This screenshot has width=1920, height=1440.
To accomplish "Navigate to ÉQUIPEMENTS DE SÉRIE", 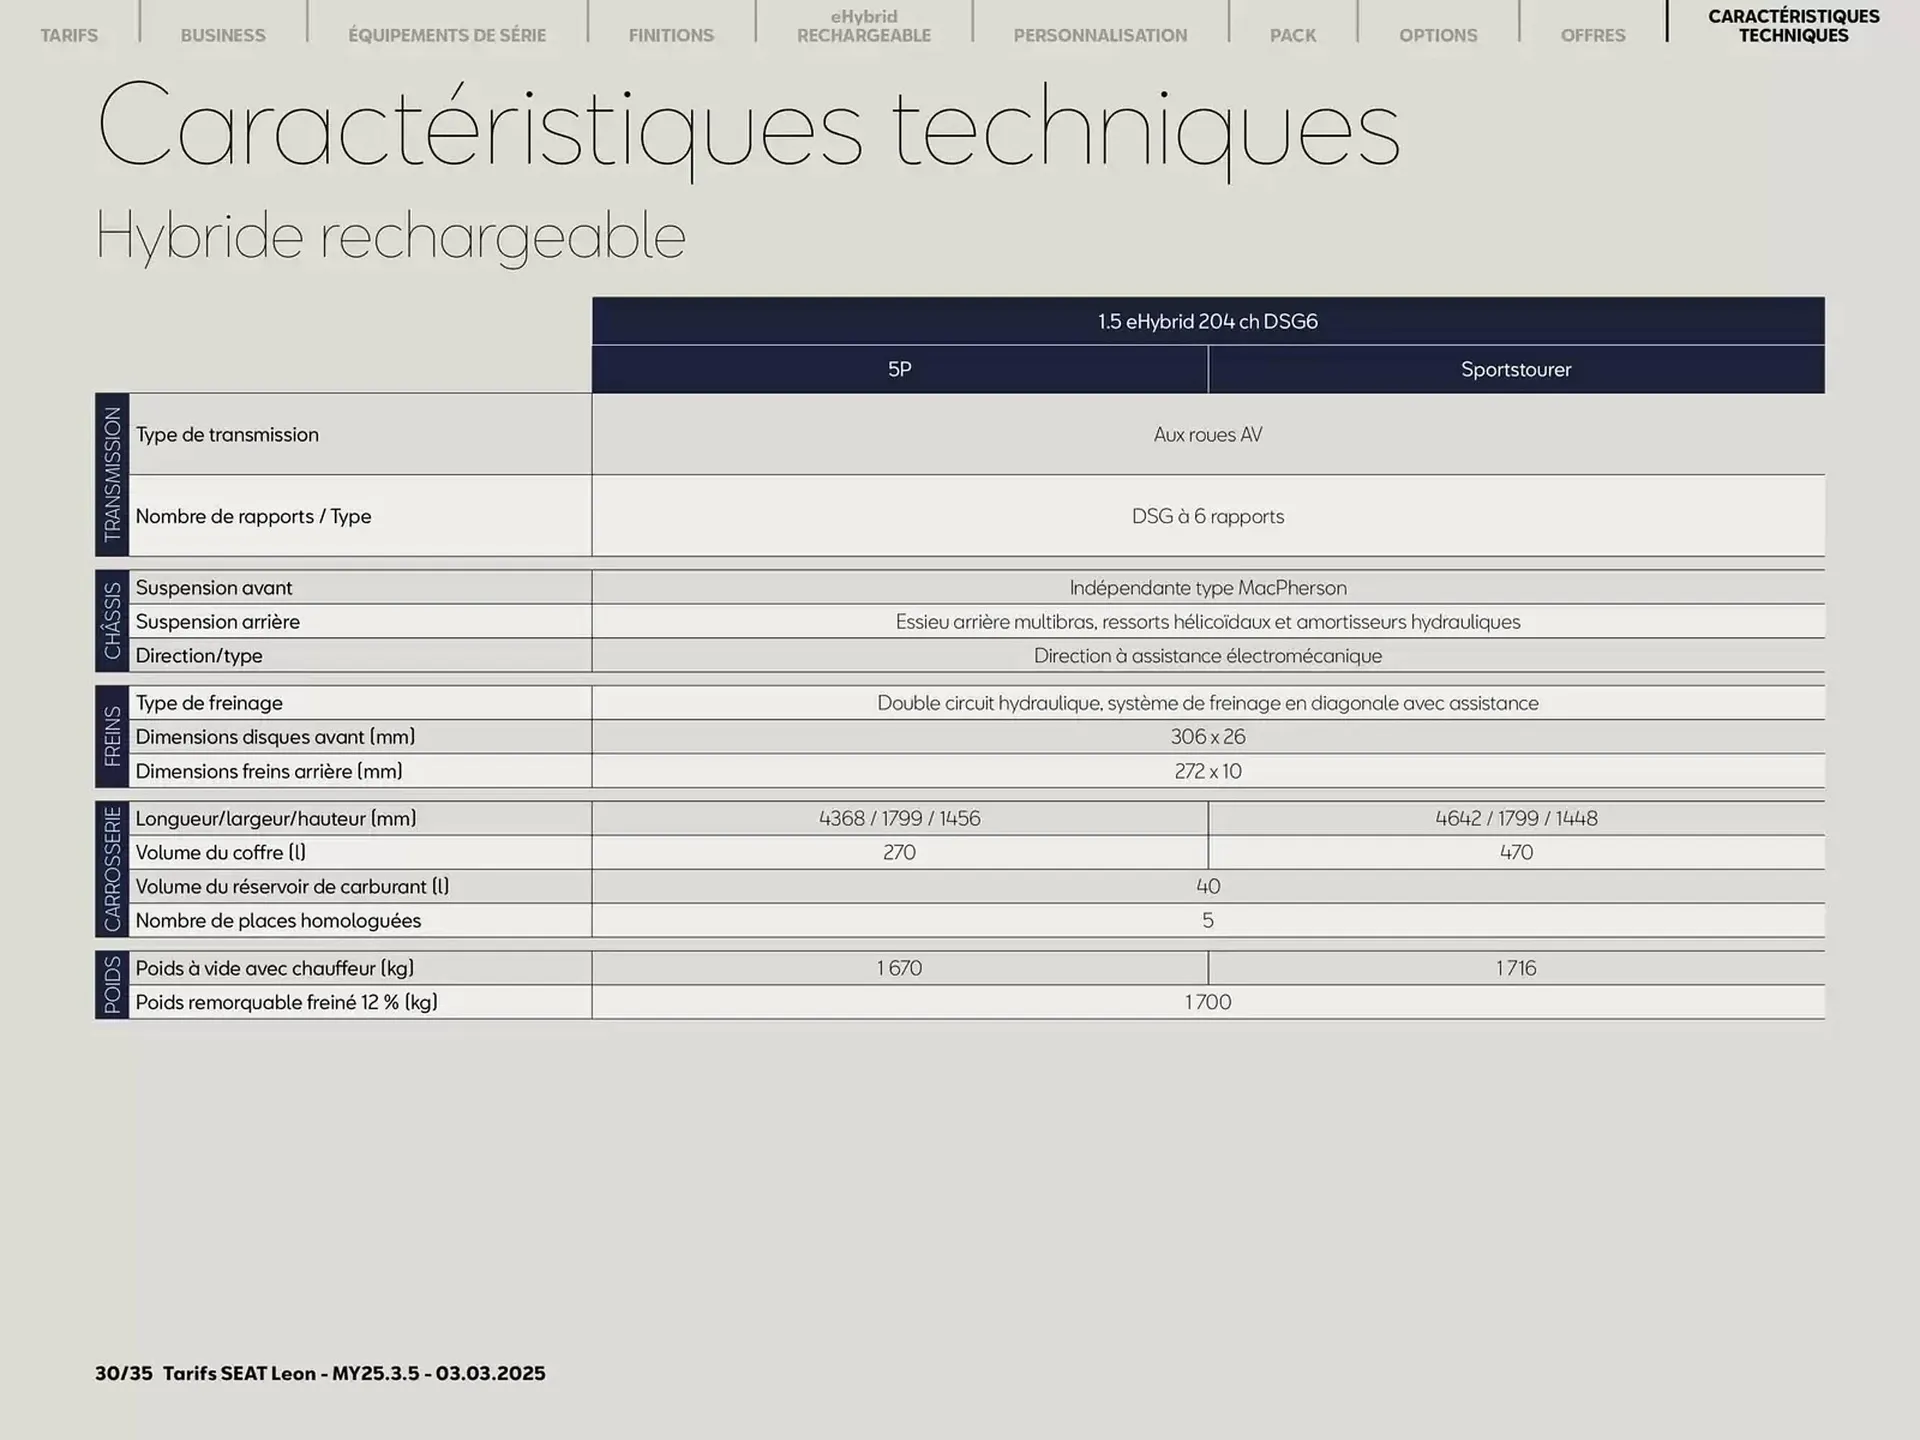I will [x=446, y=35].
